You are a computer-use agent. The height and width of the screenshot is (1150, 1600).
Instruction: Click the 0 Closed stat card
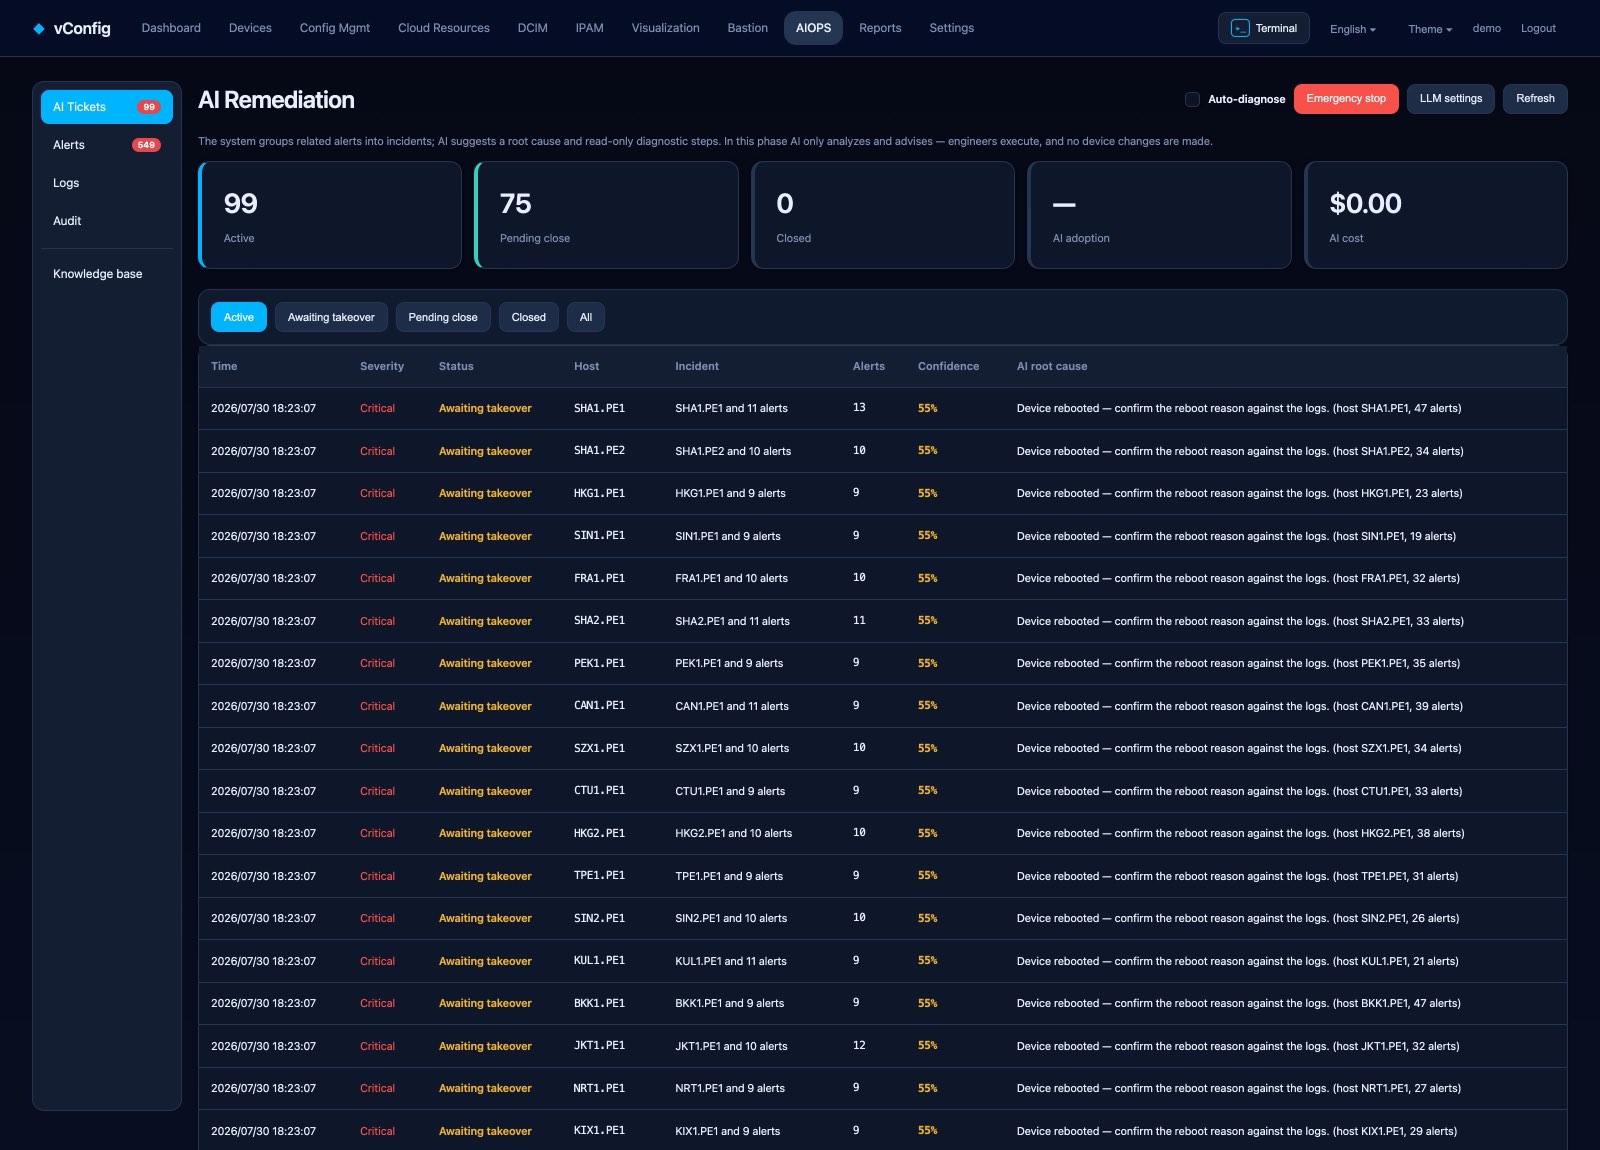pos(883,215)
